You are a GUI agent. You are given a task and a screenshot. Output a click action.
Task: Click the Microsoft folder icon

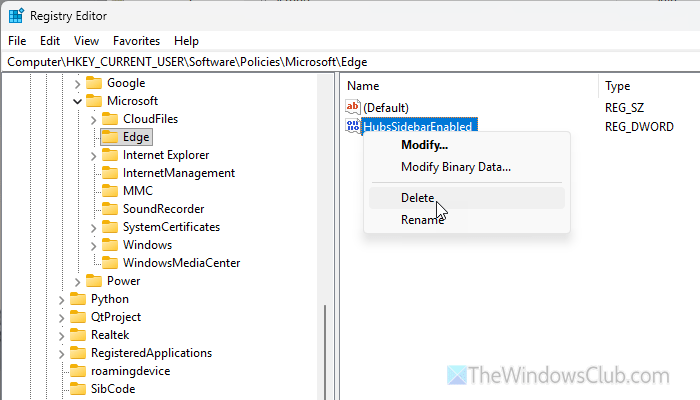(x=94, y=101)
